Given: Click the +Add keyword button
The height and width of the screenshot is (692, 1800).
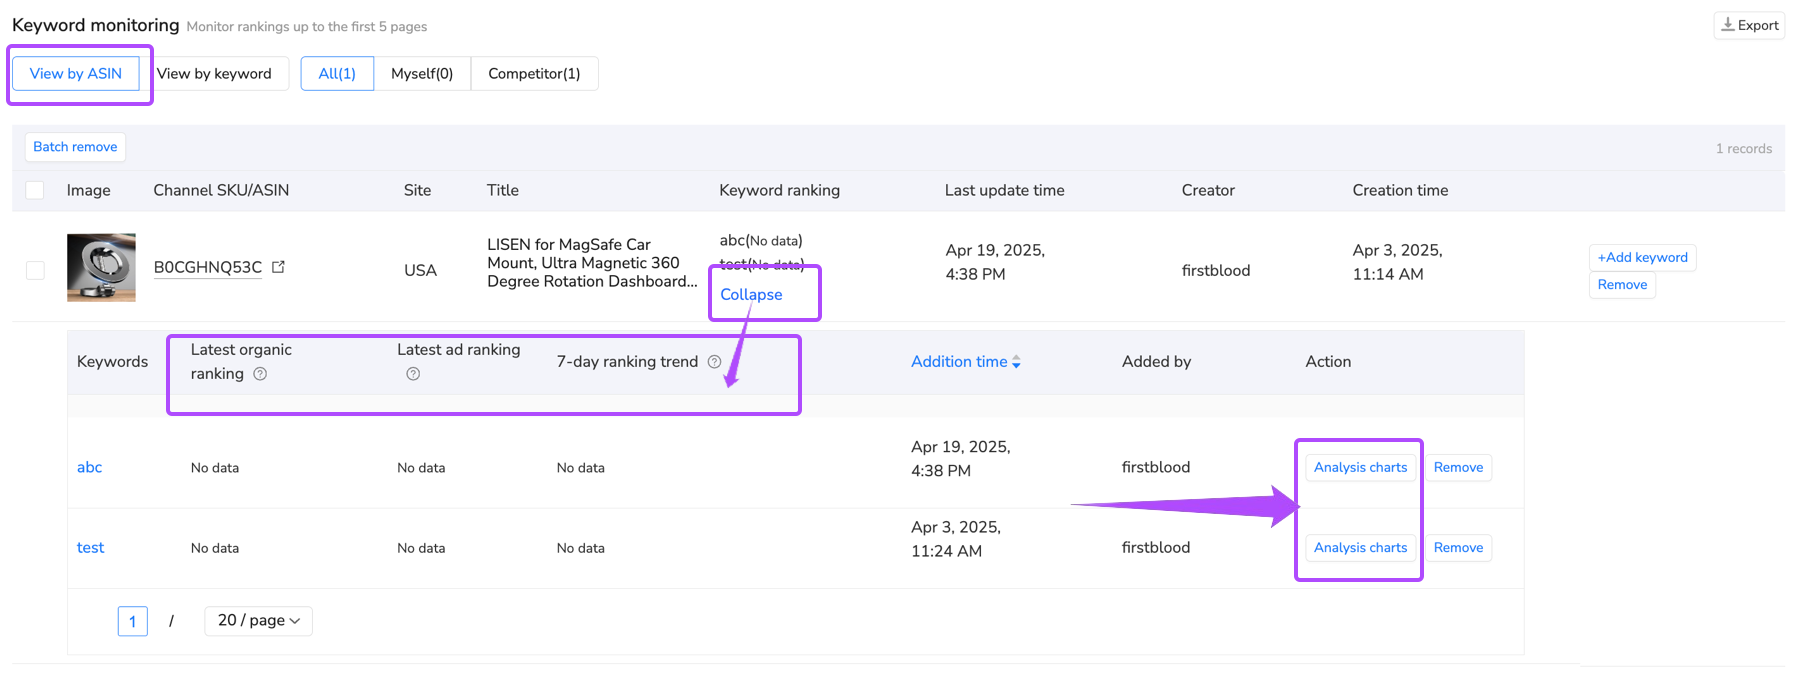Looking at the screenshot, I should (x=1642, y=257).
